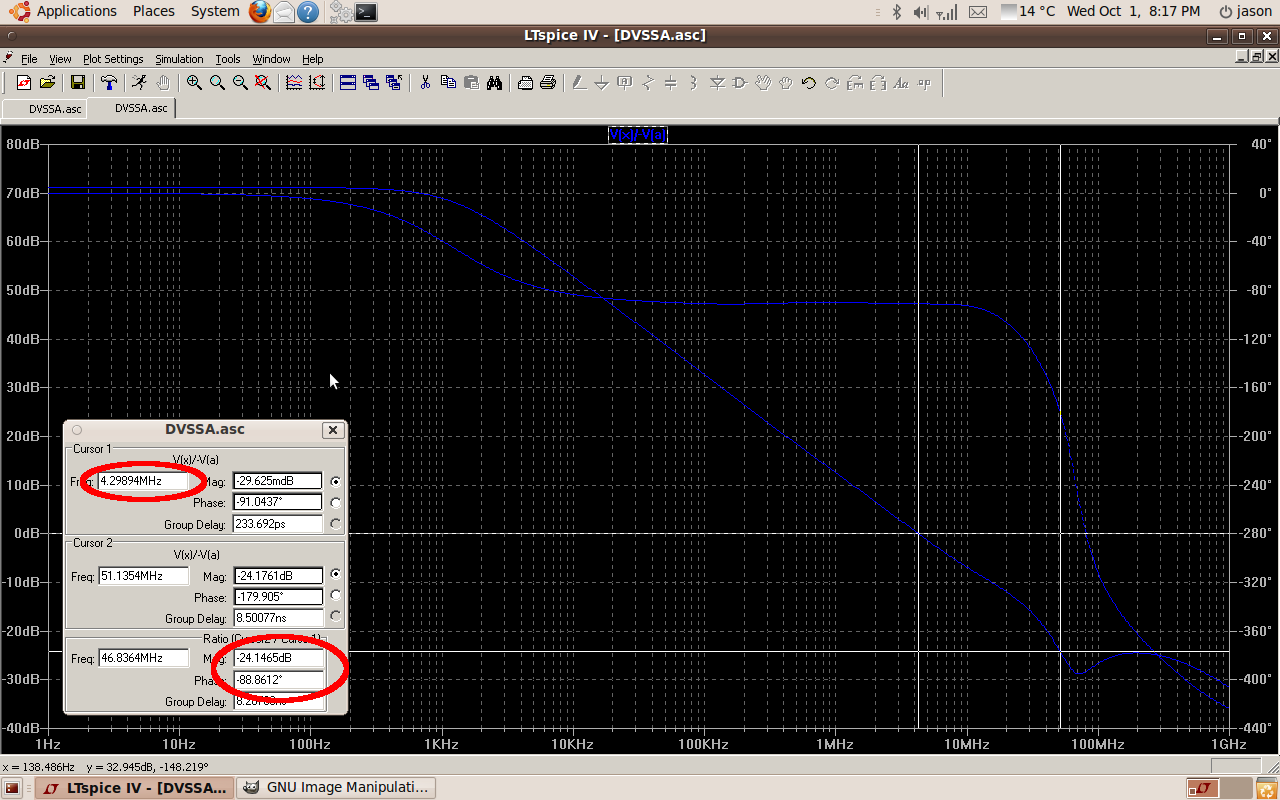This screenshot has height=800, width=1280.
Task: Click Cursor 2 Phase field -179.905°
Action: pos(278,597)
